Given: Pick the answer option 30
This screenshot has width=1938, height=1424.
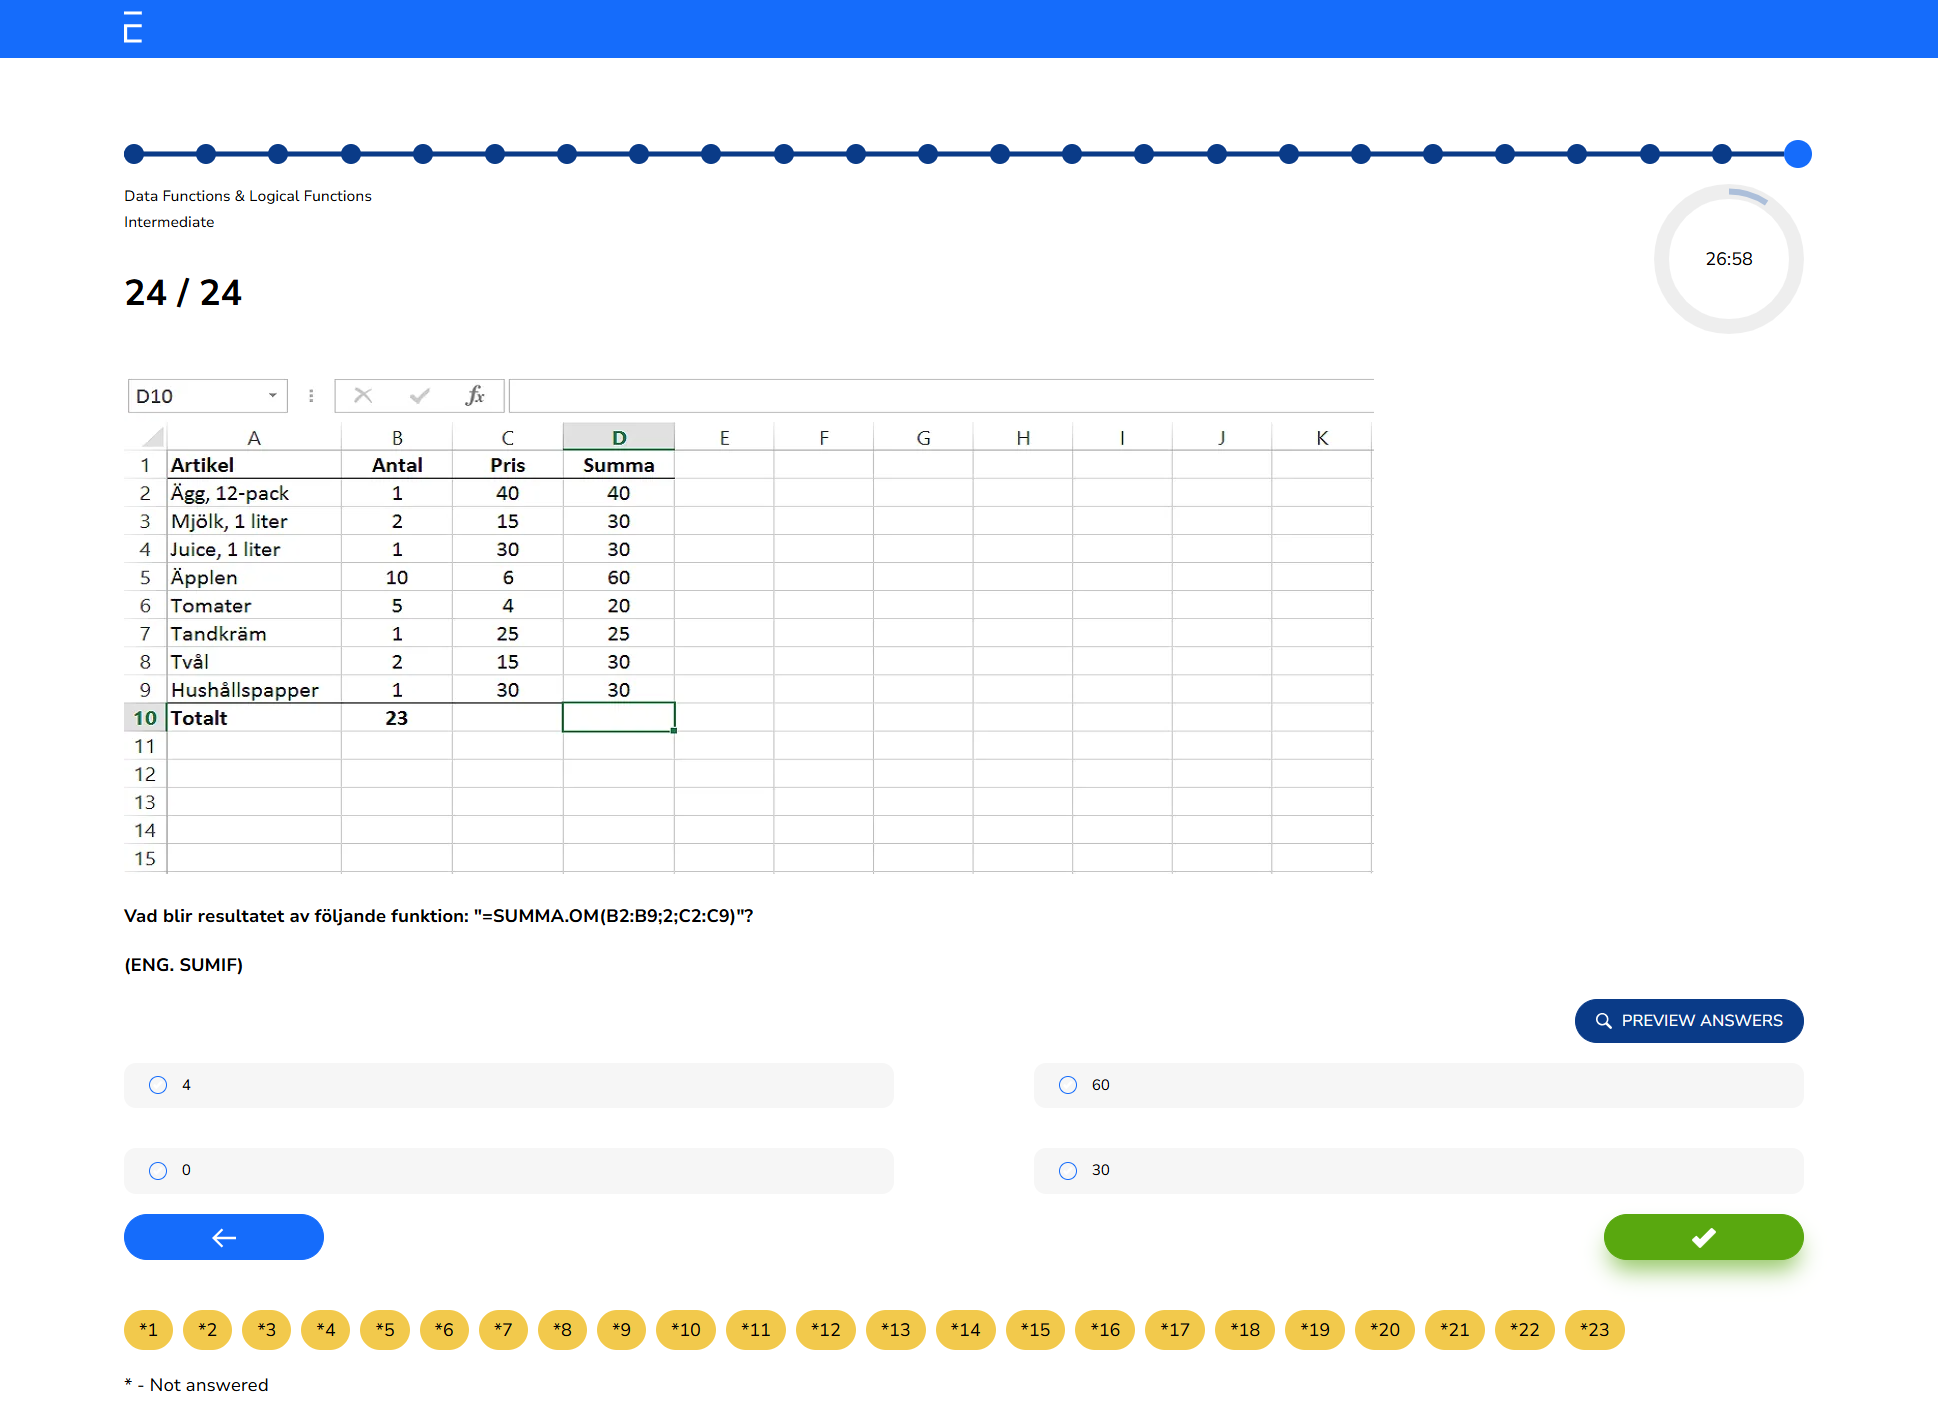Looking at the screenshot, I should pos(1067,1170).
